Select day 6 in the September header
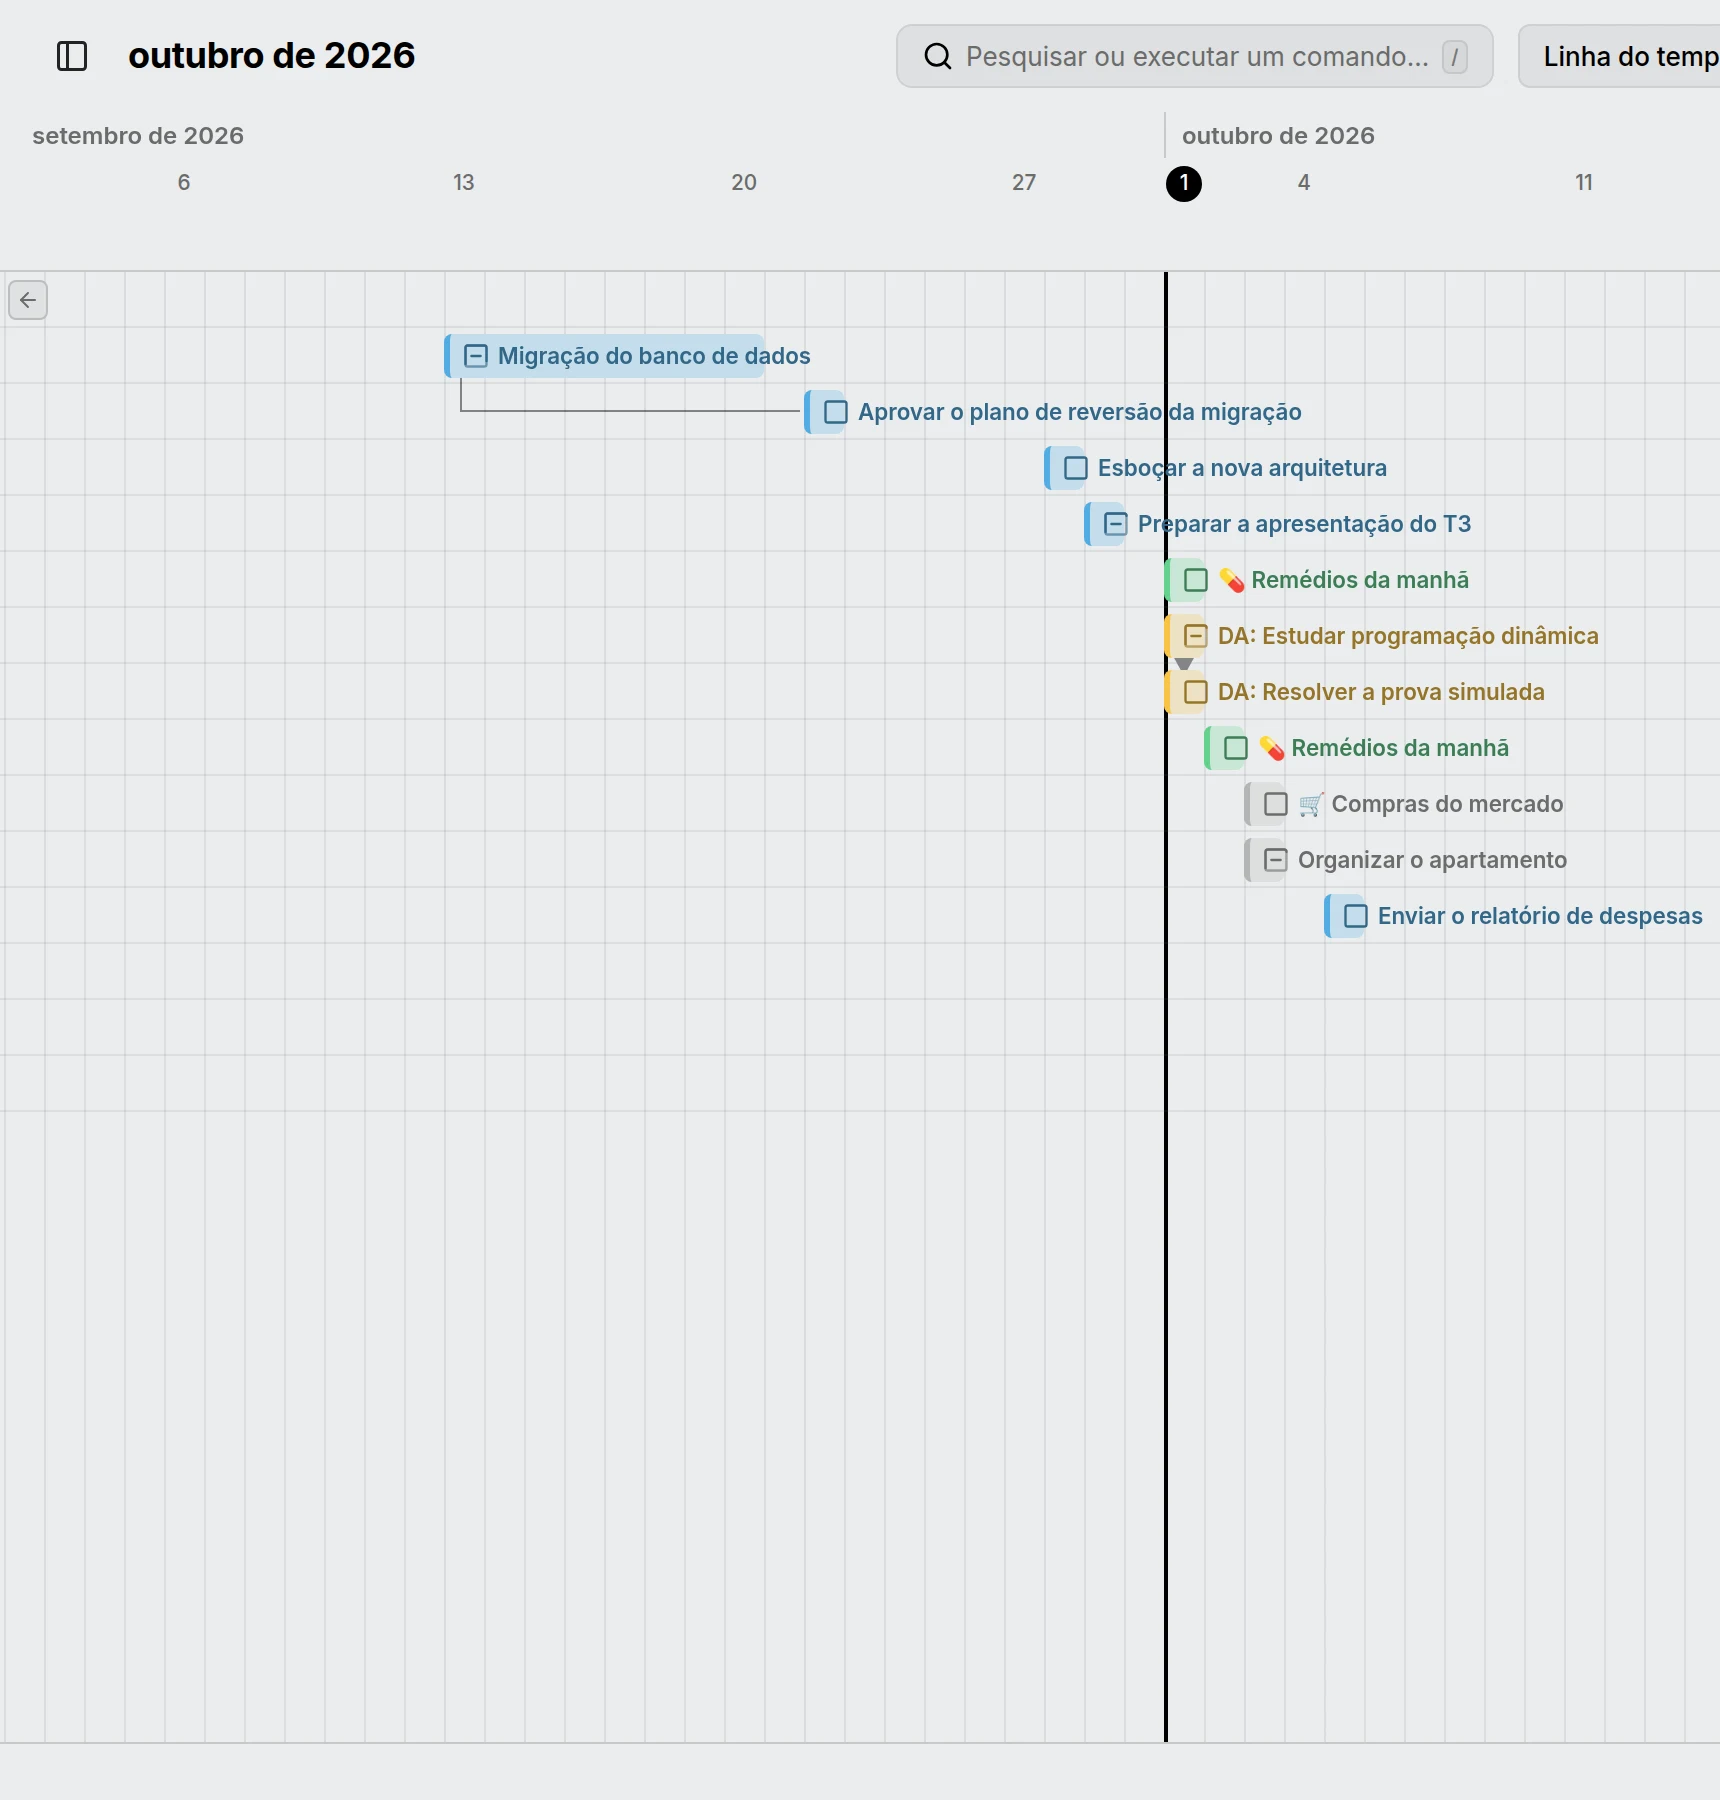The height and width of the screenshot is (1800, 1720). click(x=184, y=183)
